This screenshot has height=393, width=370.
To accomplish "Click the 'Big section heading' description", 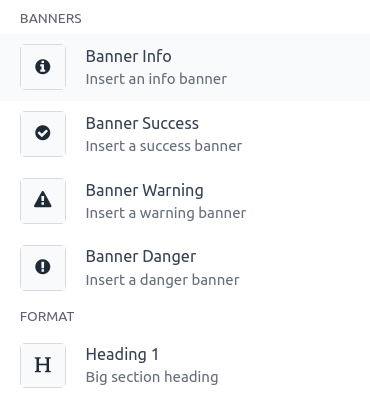I will coord(152,377).
